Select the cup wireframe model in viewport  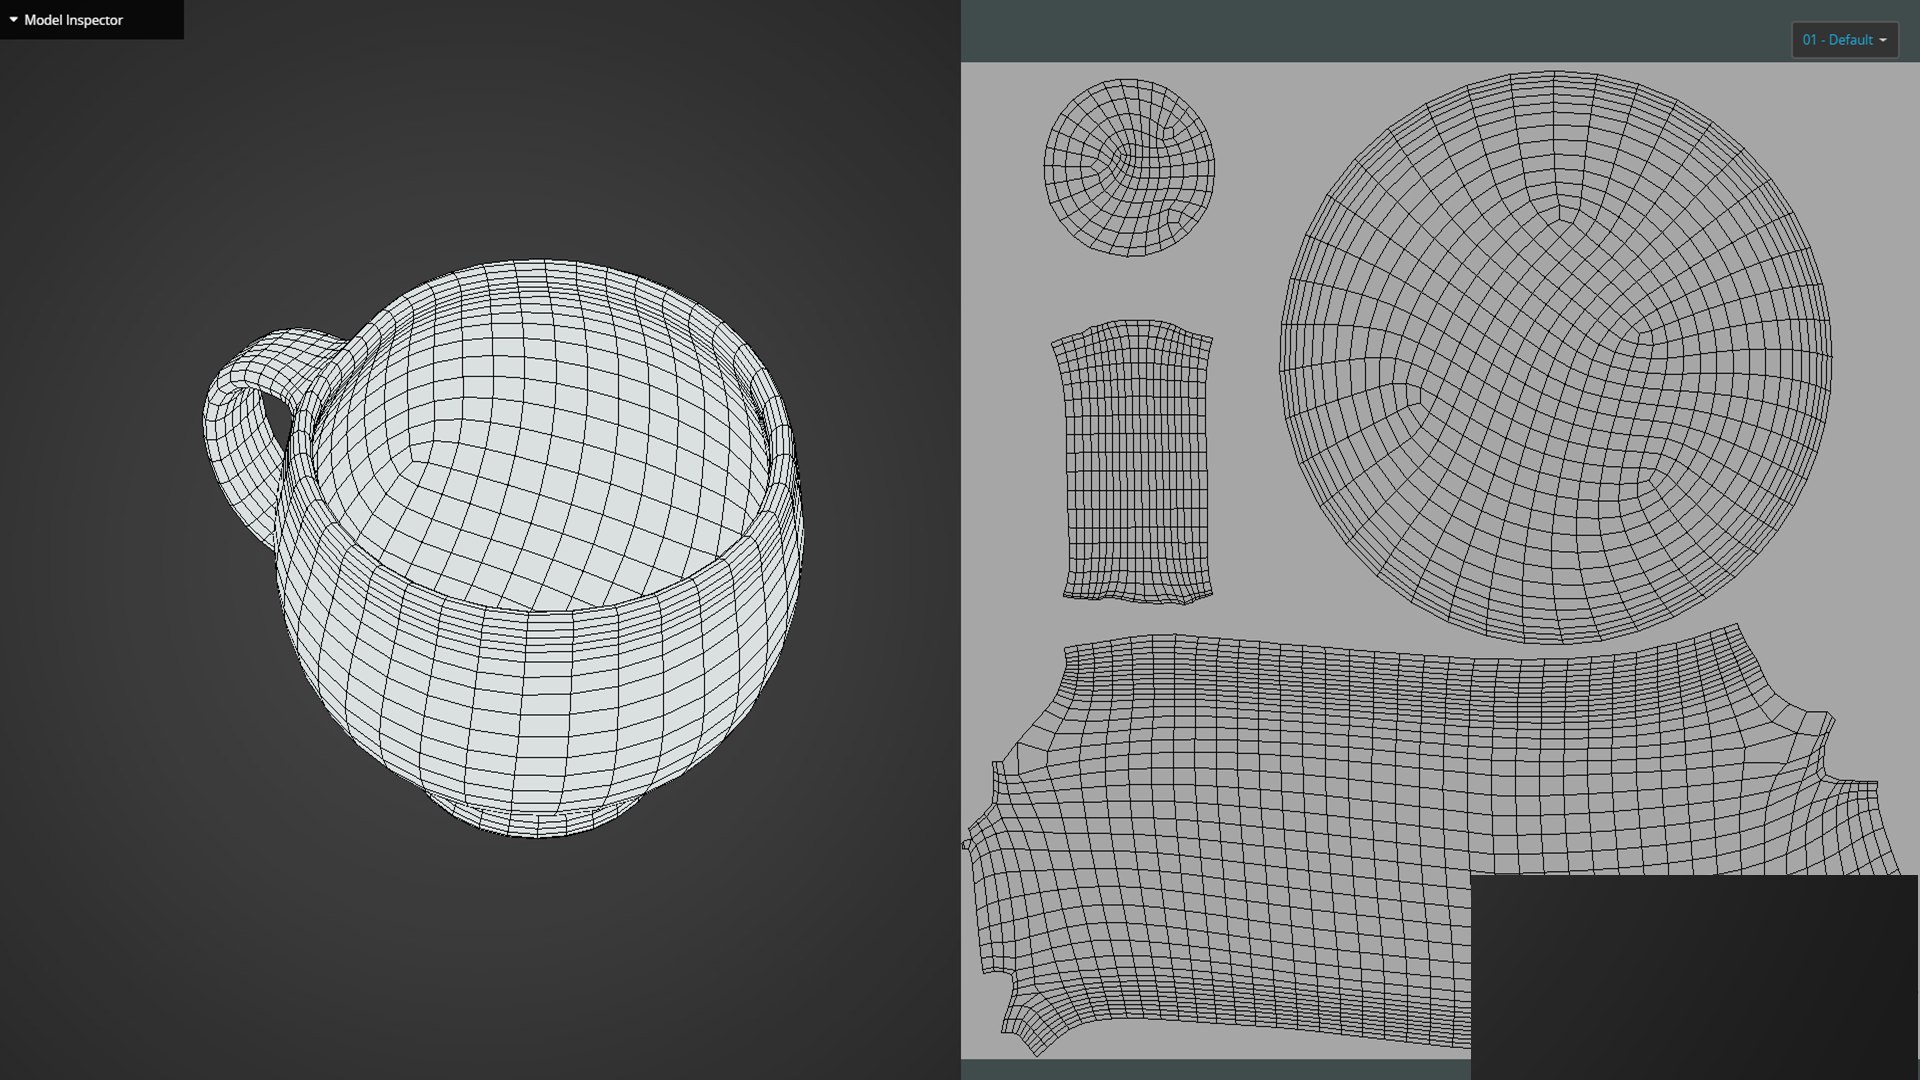point(503,548)
